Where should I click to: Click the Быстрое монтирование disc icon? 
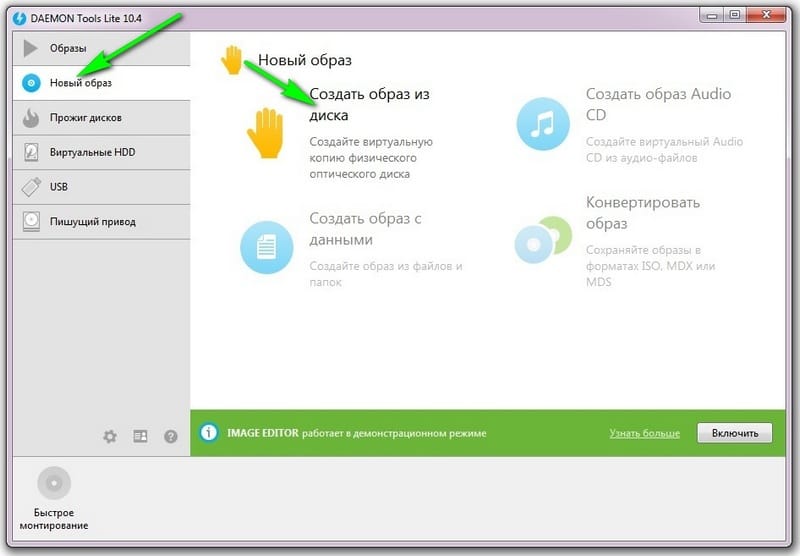click(54, 483)
